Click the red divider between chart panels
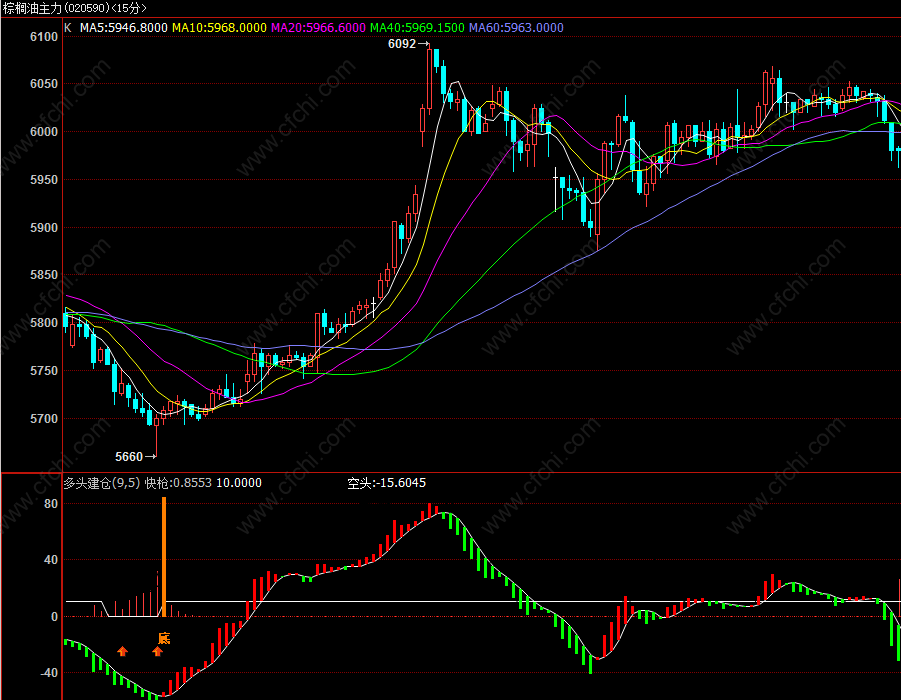 (450, 472)
